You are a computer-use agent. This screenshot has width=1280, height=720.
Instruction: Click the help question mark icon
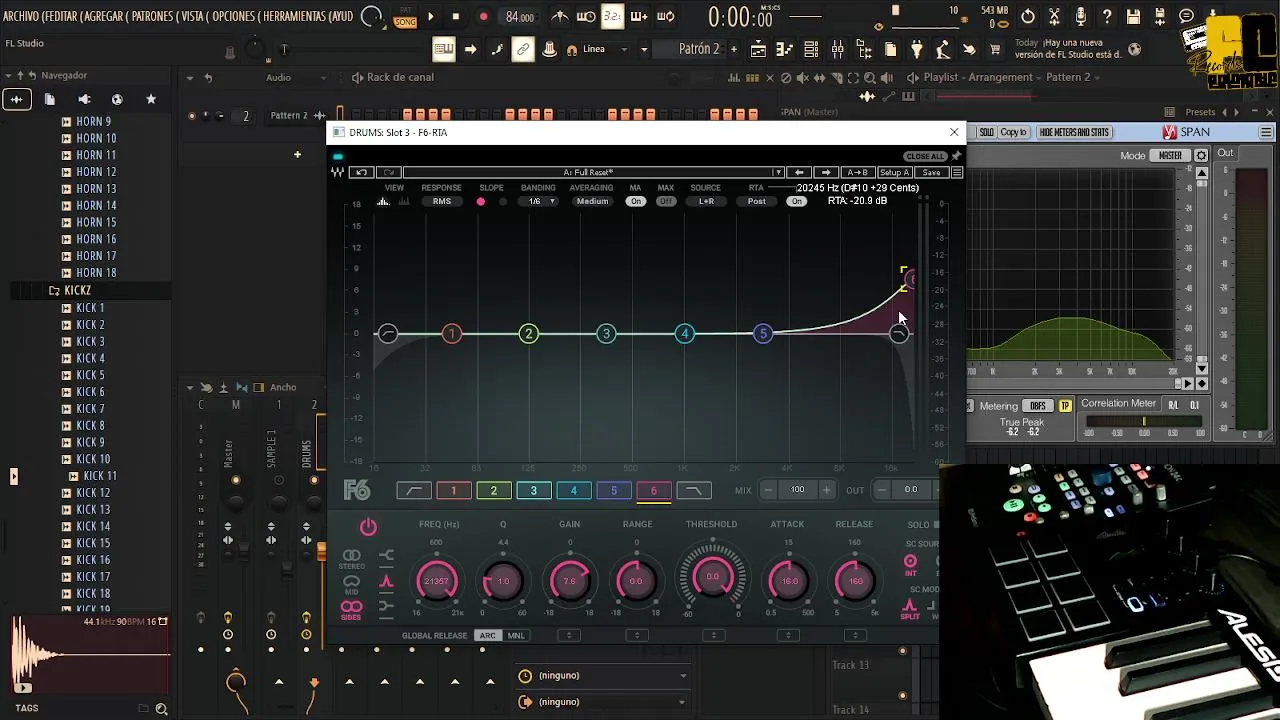[x=1107, y=17]
